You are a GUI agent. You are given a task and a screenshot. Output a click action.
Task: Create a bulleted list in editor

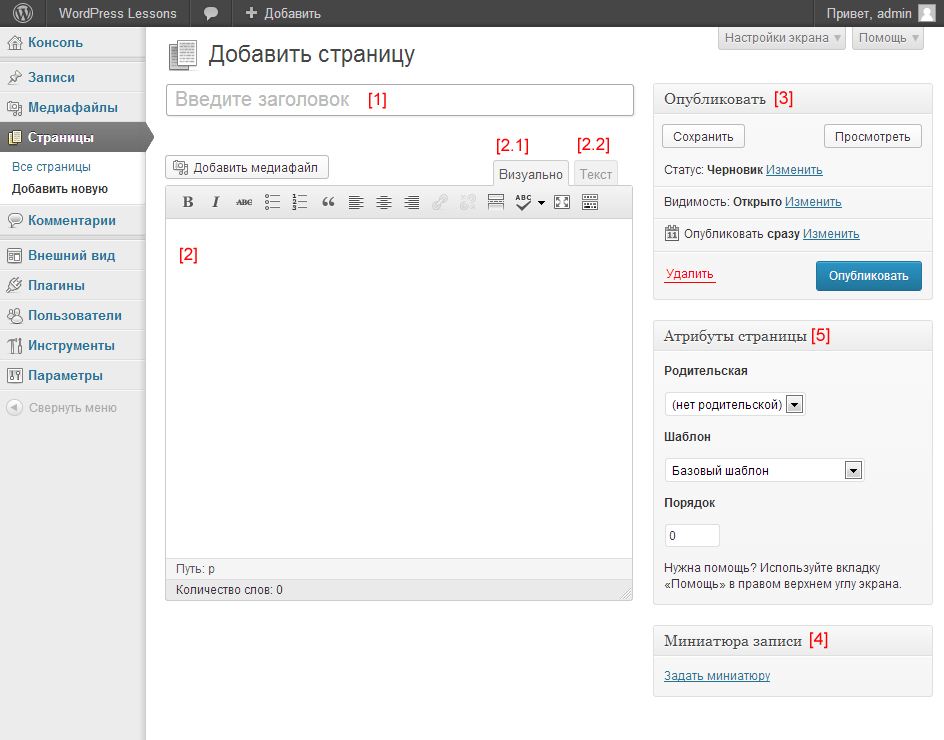272,202
